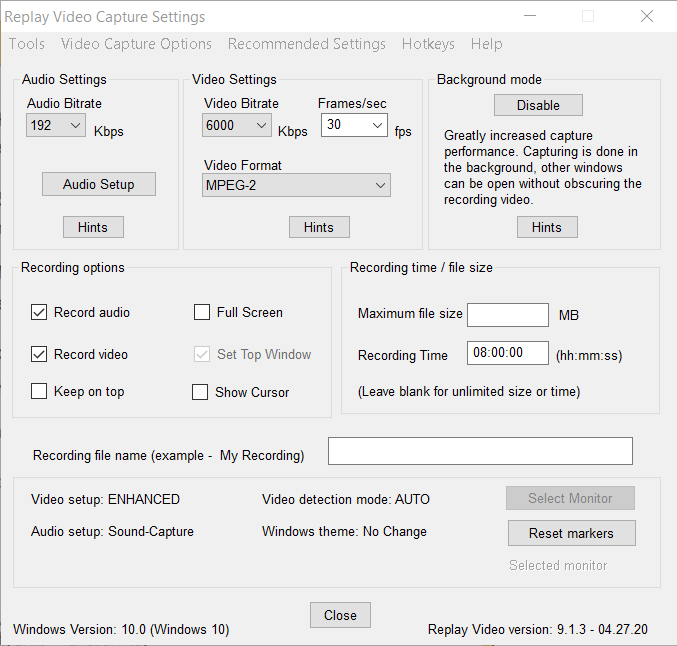This screenshot has width=677, height=646.
Task: Click the Leave blank for unlimited note
Action: click(x=469, y=392)
